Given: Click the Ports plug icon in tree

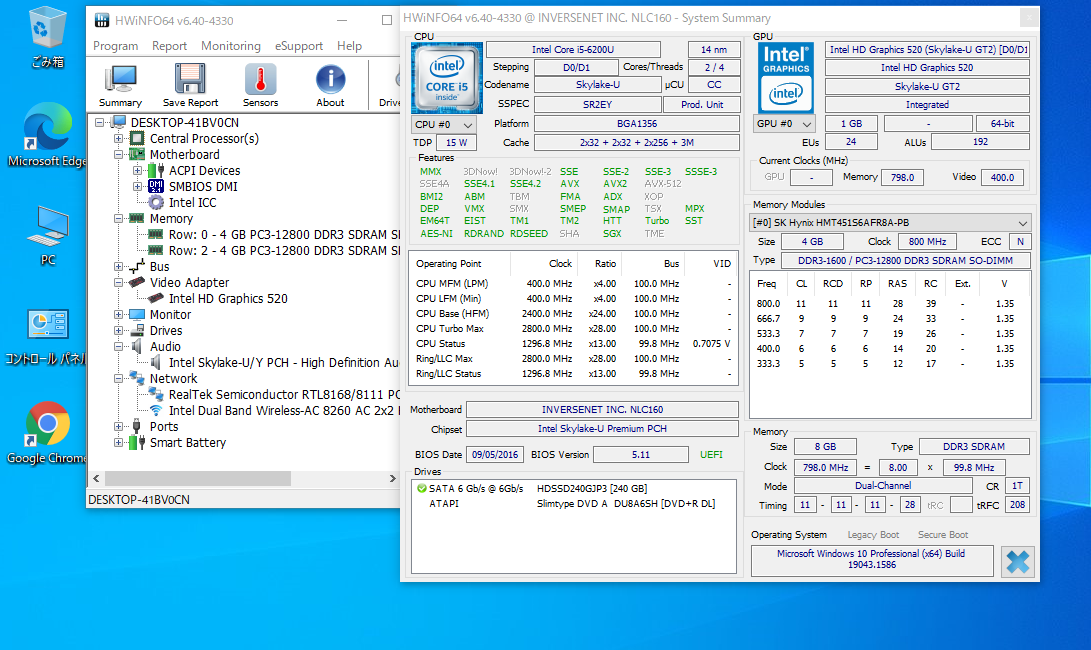Looking at the screenshot, I should click(137, 427).
